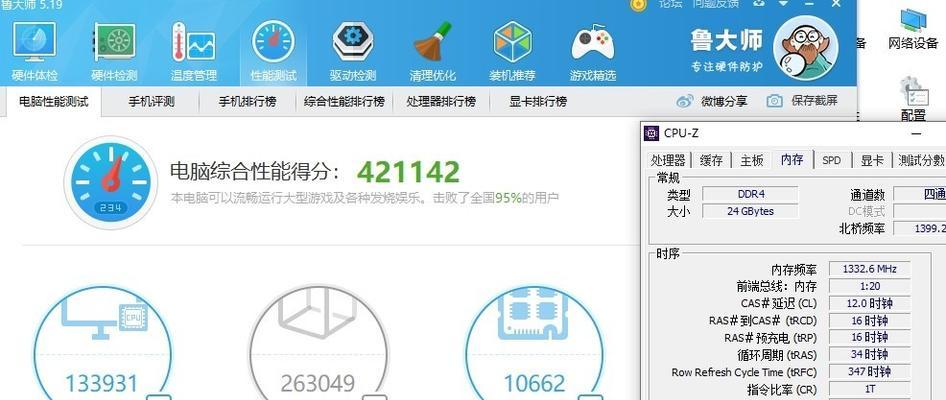Click tRFC value 347 时钟

point(869,372)
